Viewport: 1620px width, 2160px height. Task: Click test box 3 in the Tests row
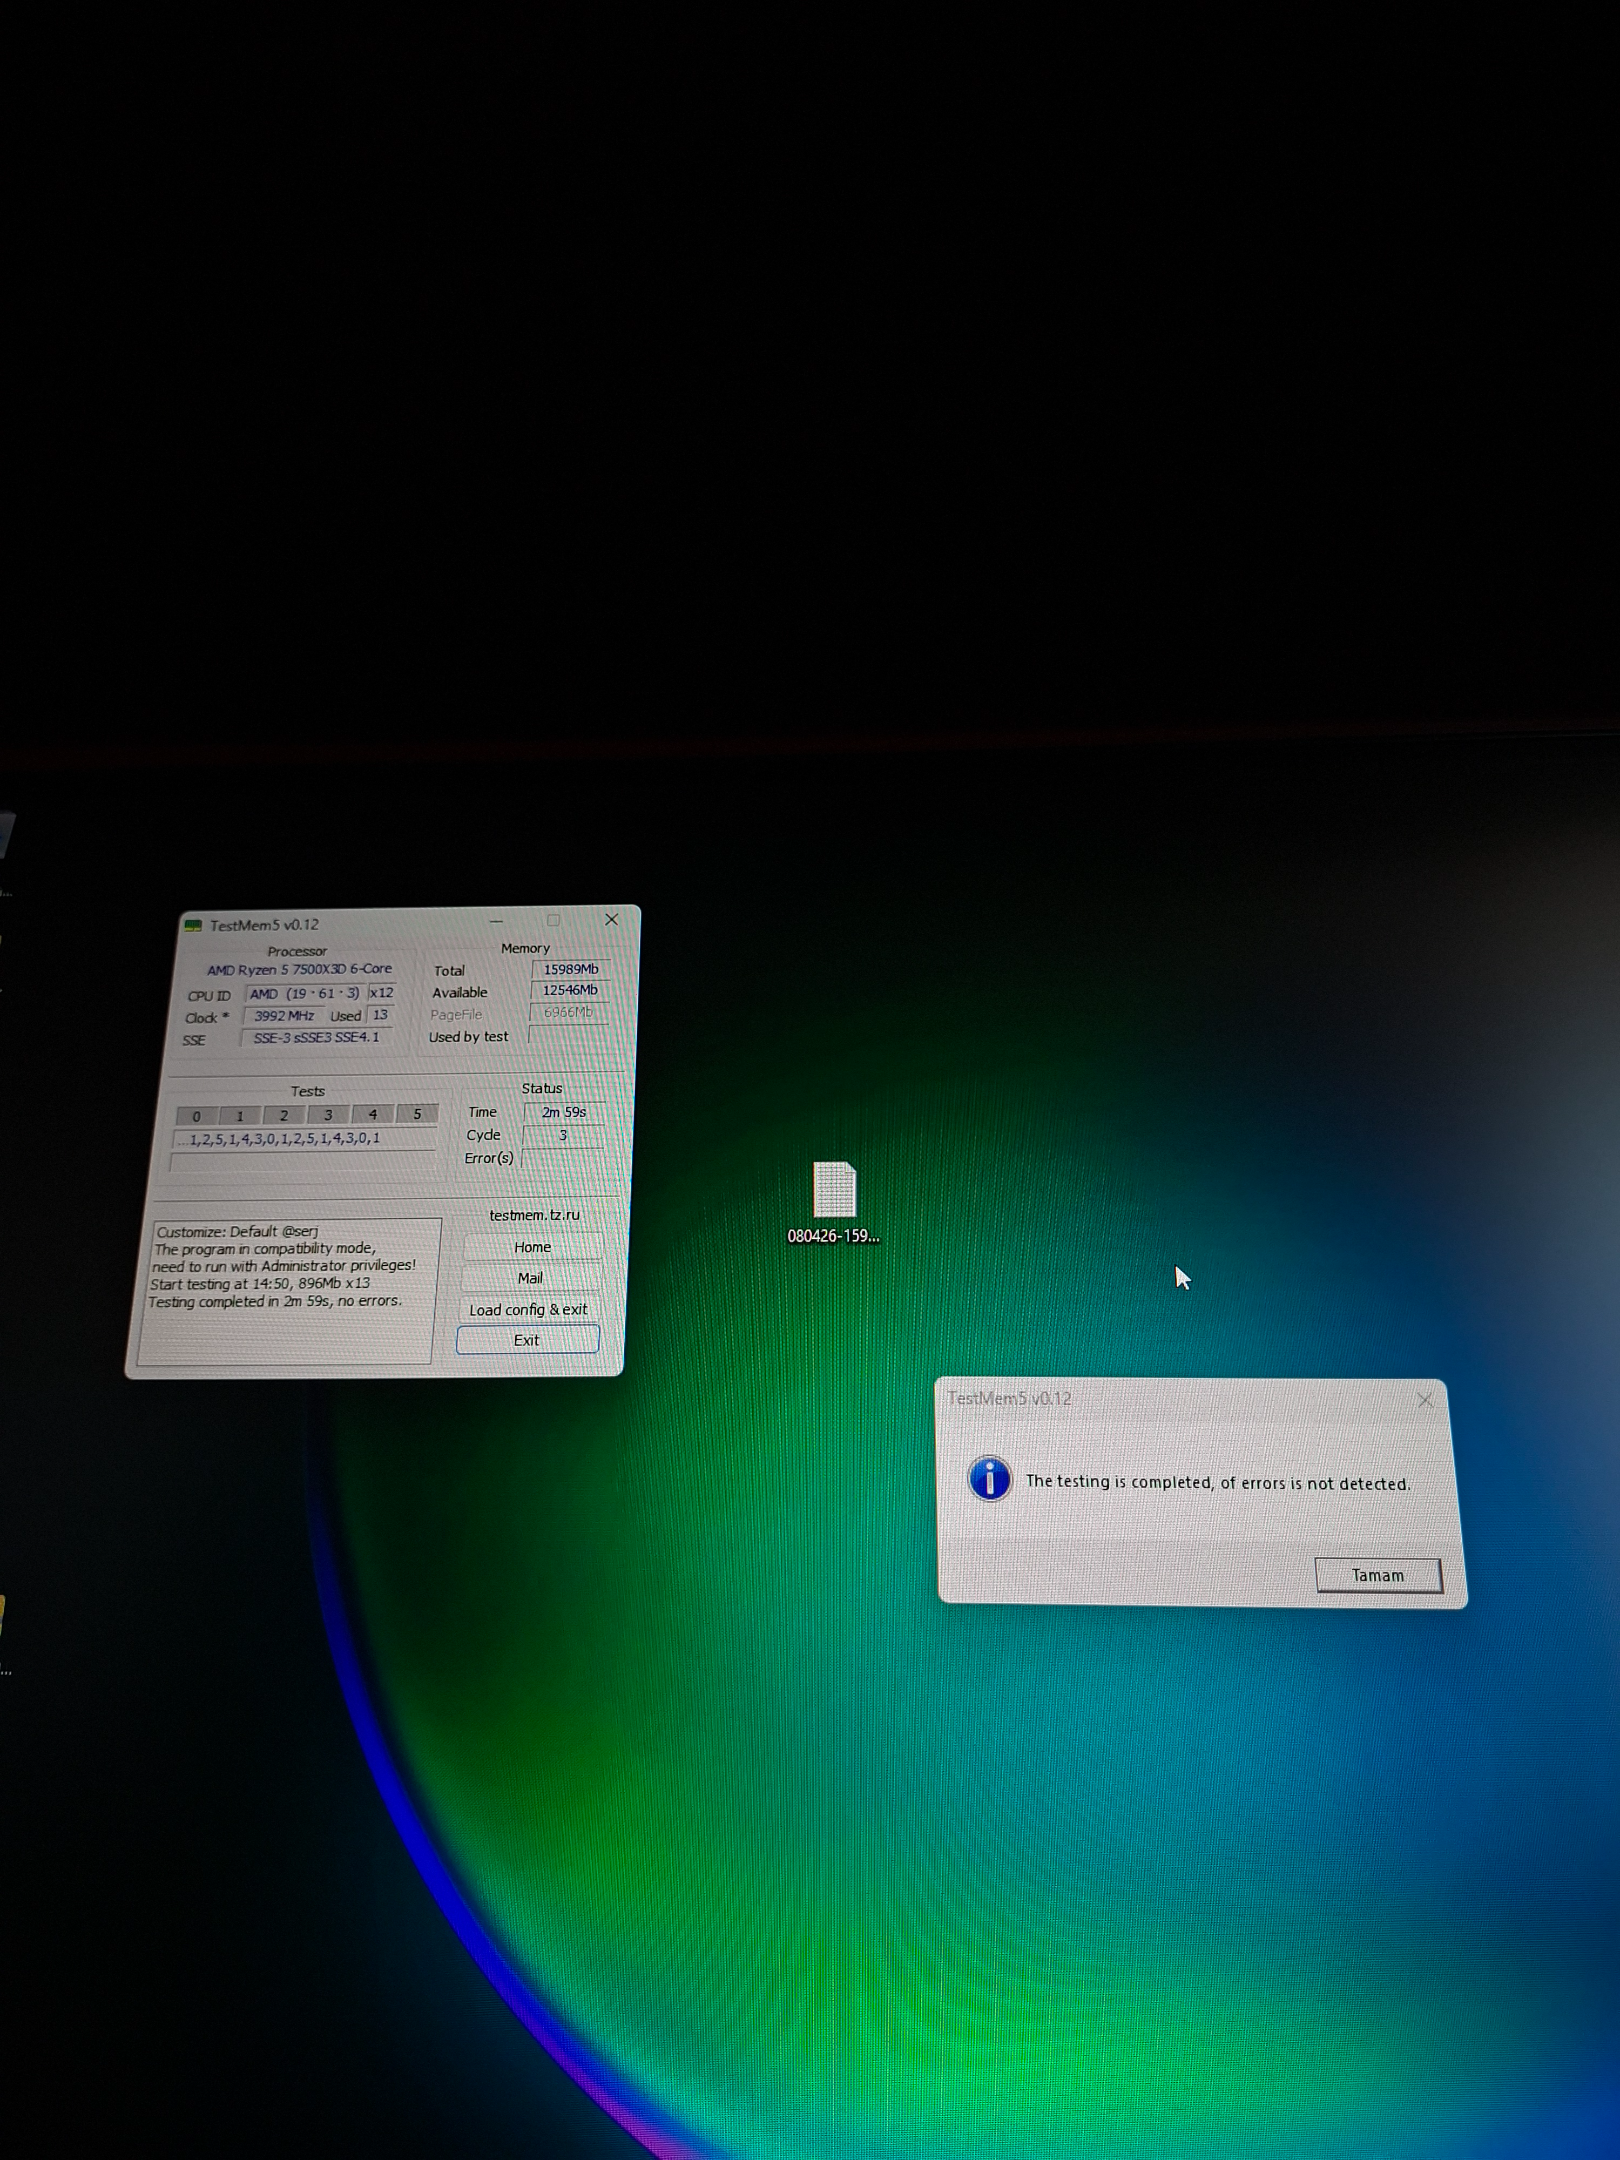click(328, 1115)
